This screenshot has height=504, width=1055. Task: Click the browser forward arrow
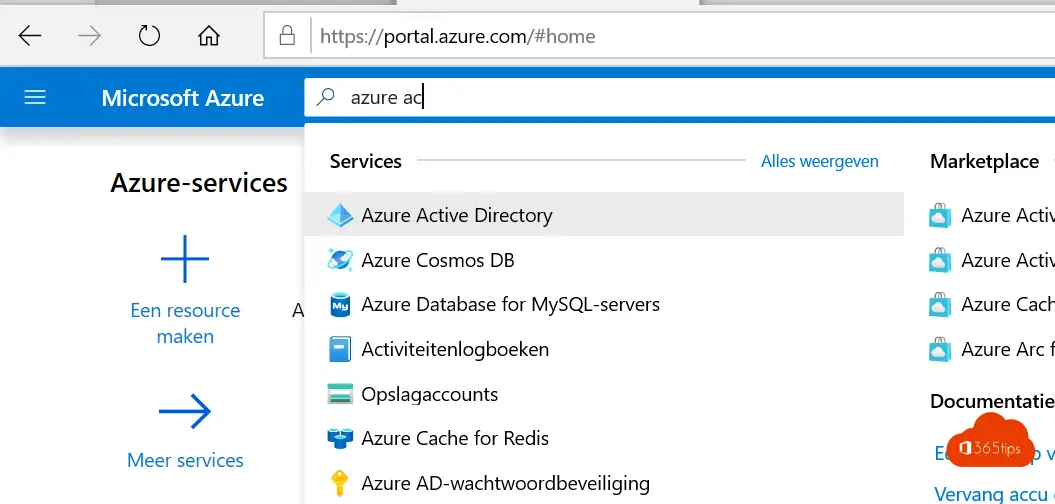(89, 36)
